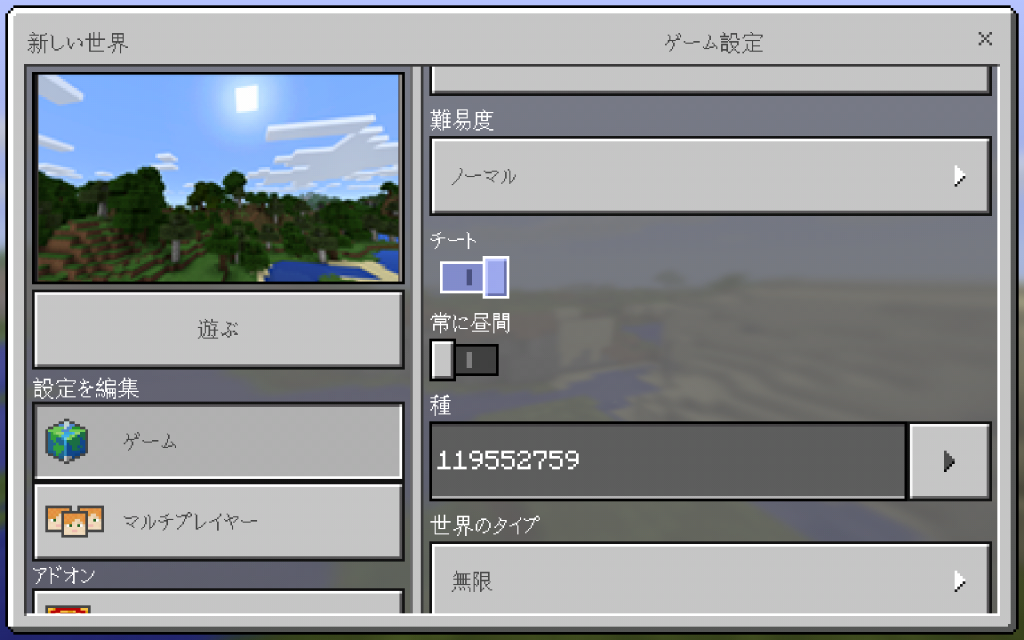
Task: Click the three-faces multiplayer icon
Action: point(74,520)
